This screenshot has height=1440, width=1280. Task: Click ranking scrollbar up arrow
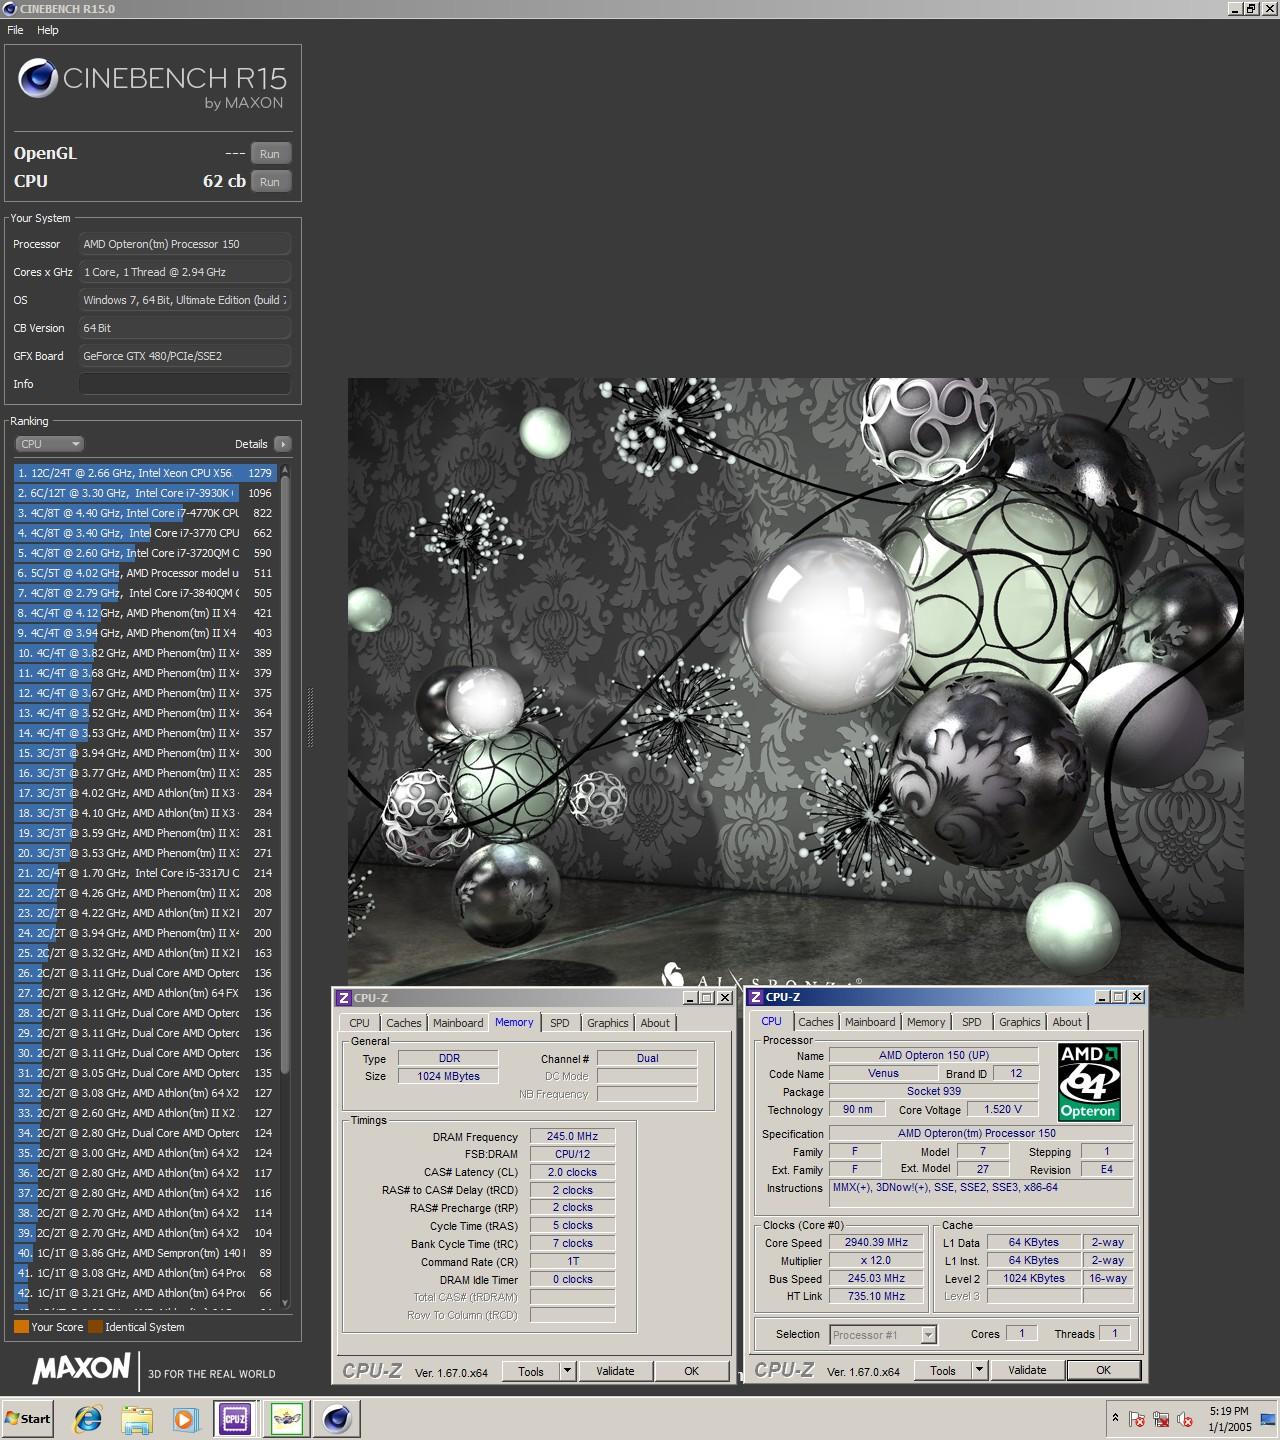point(285,470)
